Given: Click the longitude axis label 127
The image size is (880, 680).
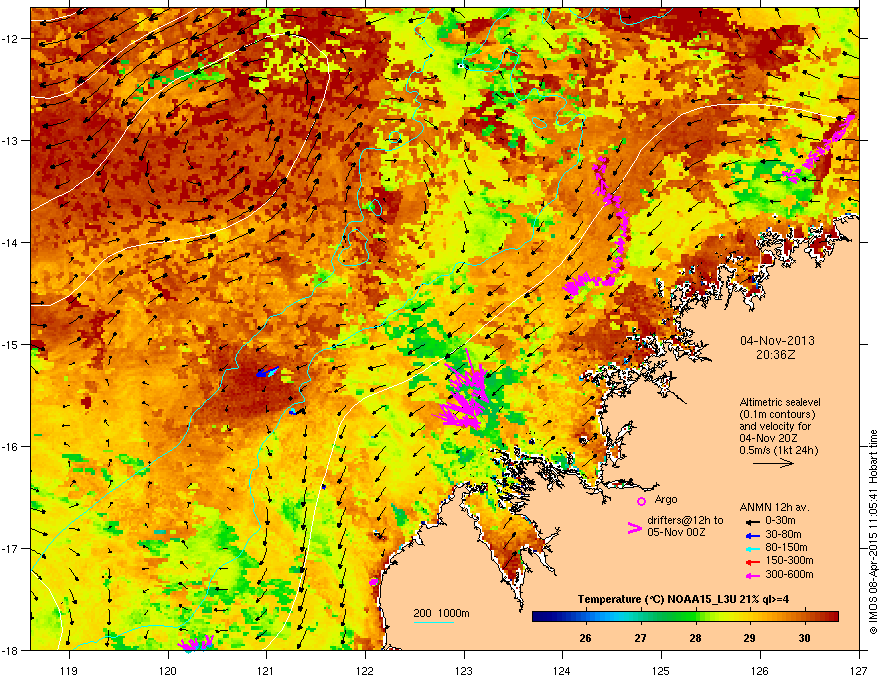Looking at the screenshot, I should (859, 670).
